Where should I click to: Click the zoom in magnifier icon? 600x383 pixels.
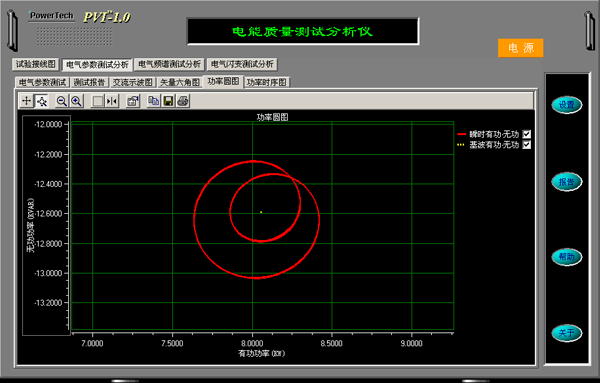[77, 101]
